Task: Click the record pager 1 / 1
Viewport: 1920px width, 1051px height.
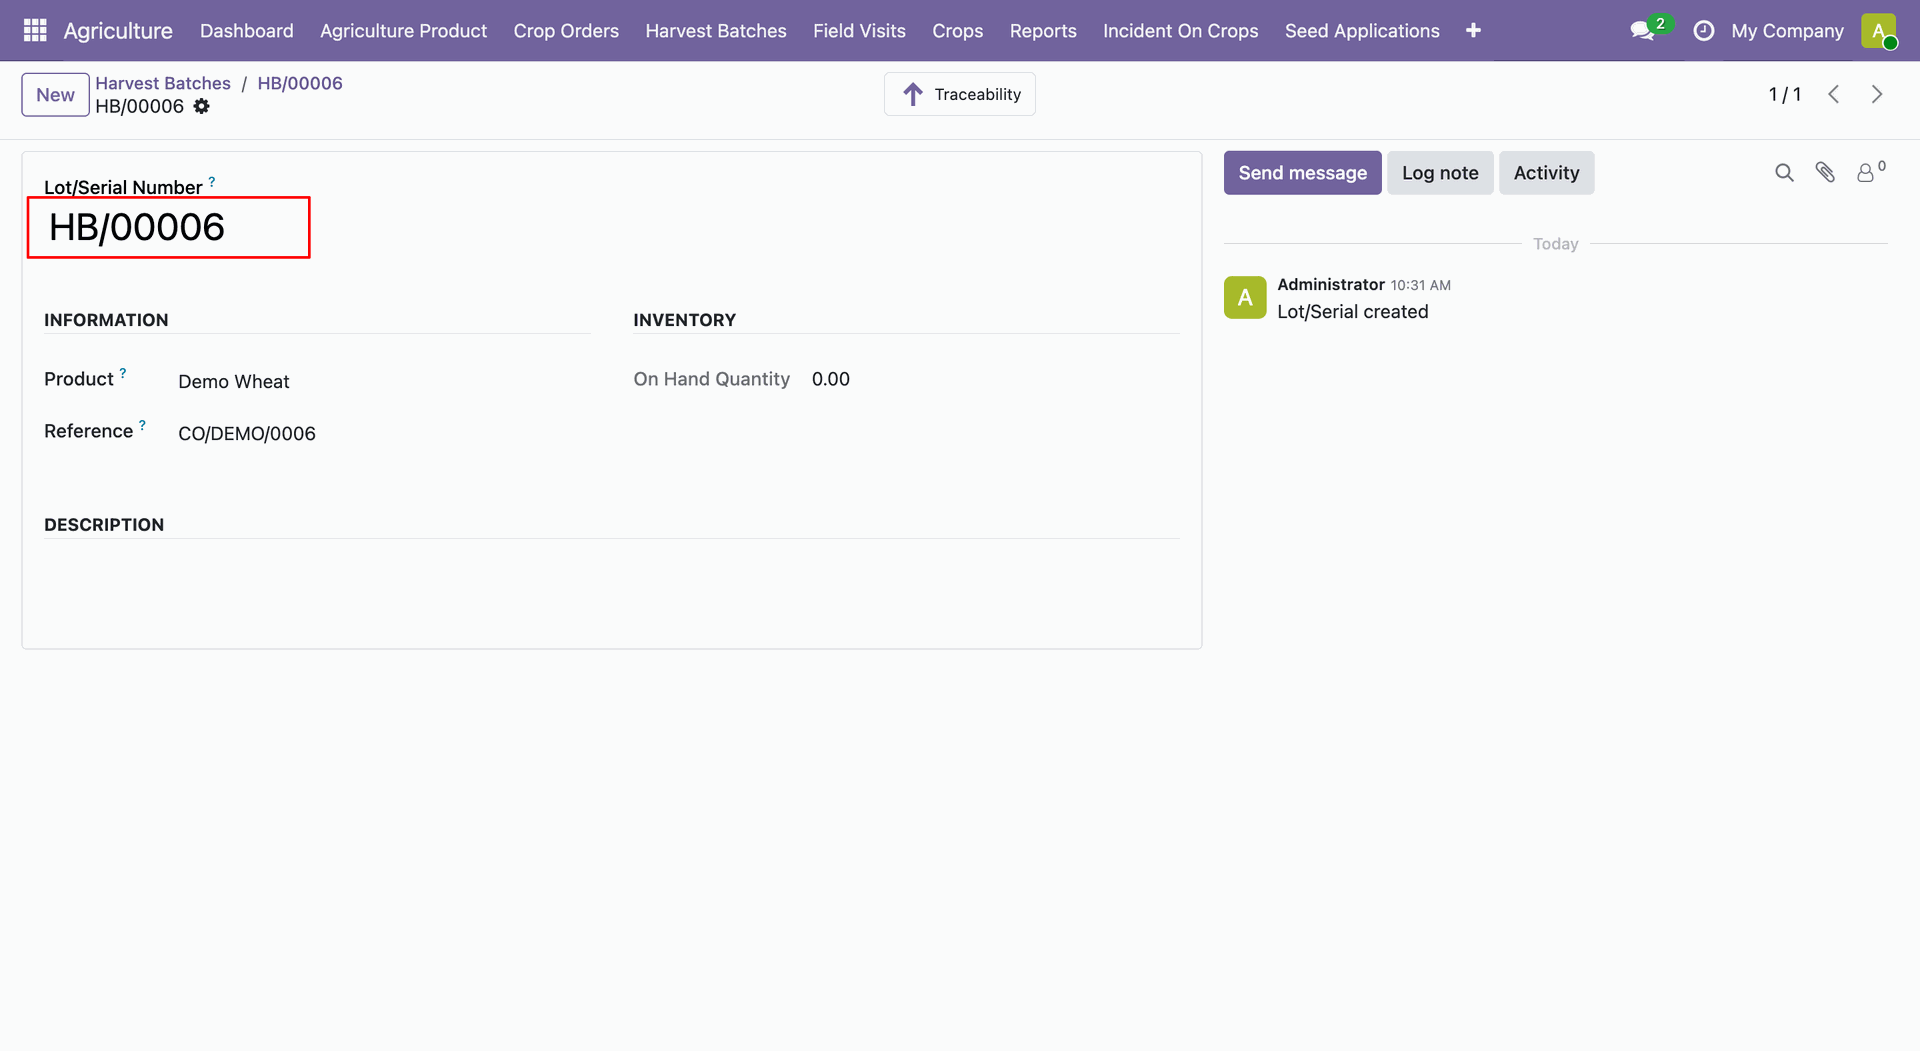Action: (1785, 94)
